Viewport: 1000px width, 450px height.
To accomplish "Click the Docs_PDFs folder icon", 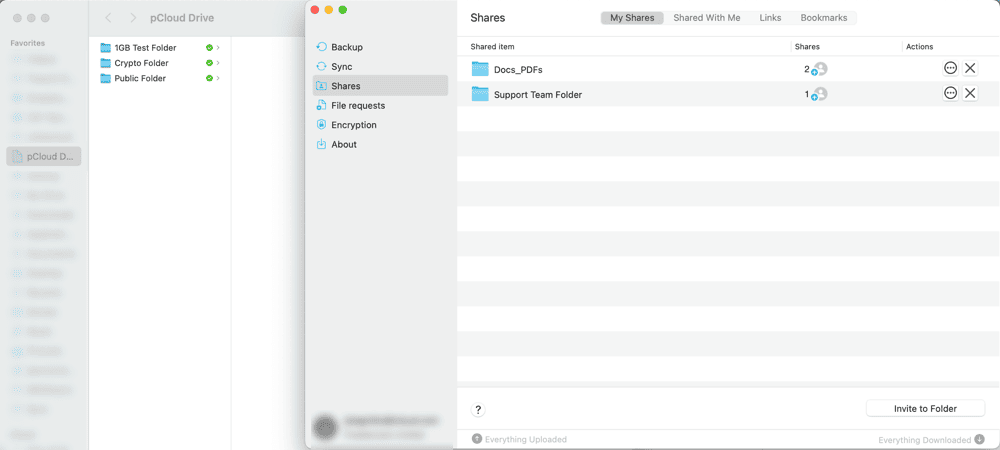I will [480, 69].
